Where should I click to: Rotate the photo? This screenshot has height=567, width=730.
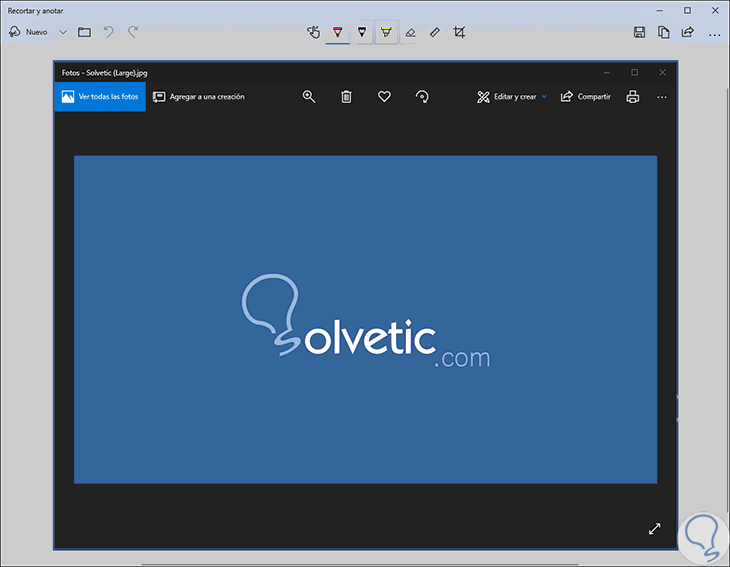click(x=422, y=97)
